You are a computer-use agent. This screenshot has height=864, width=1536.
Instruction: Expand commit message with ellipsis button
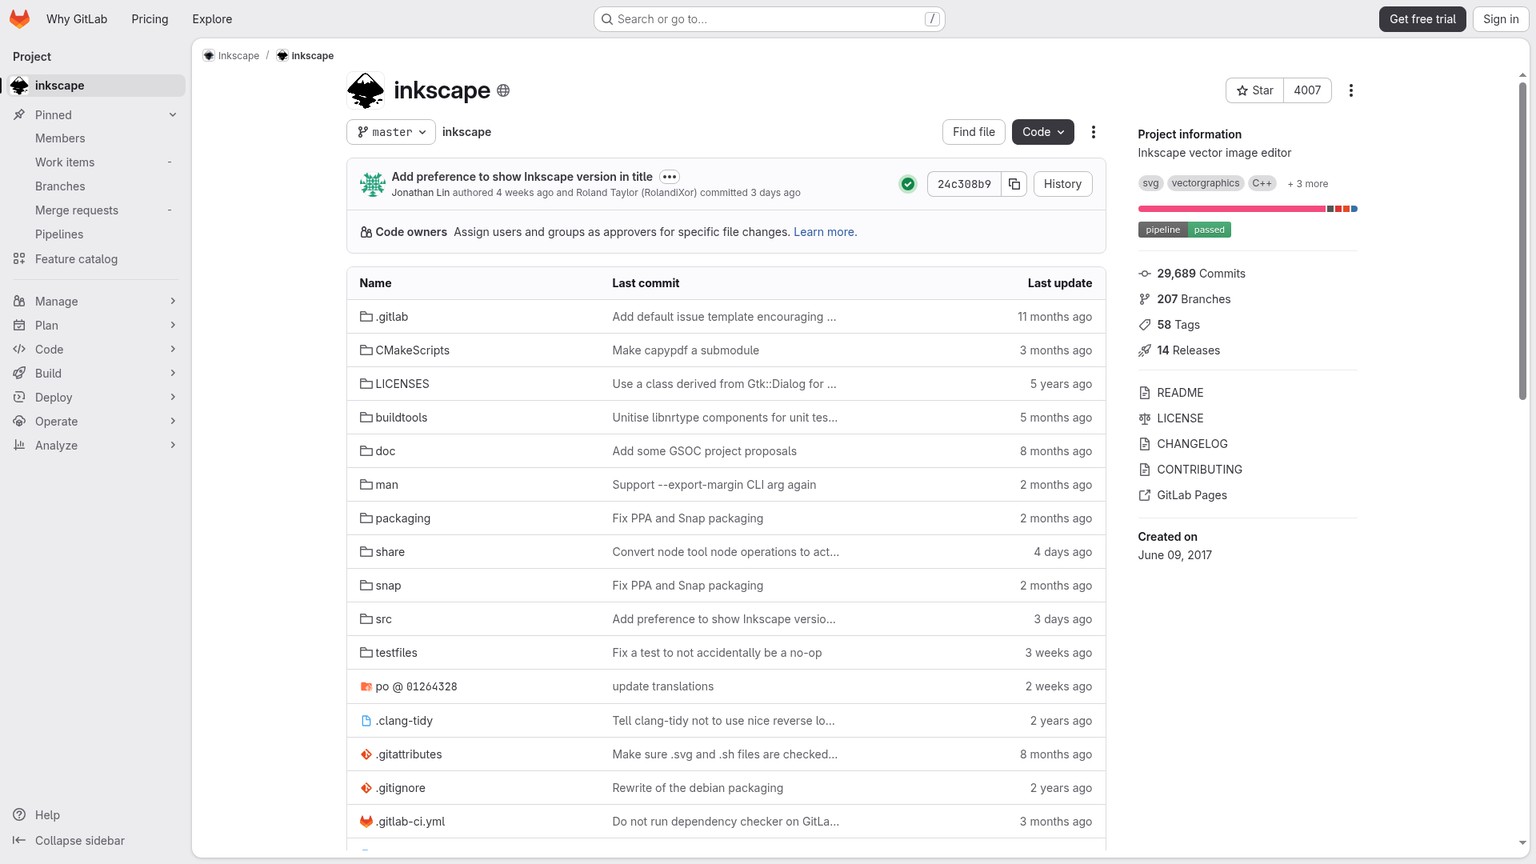670,177
